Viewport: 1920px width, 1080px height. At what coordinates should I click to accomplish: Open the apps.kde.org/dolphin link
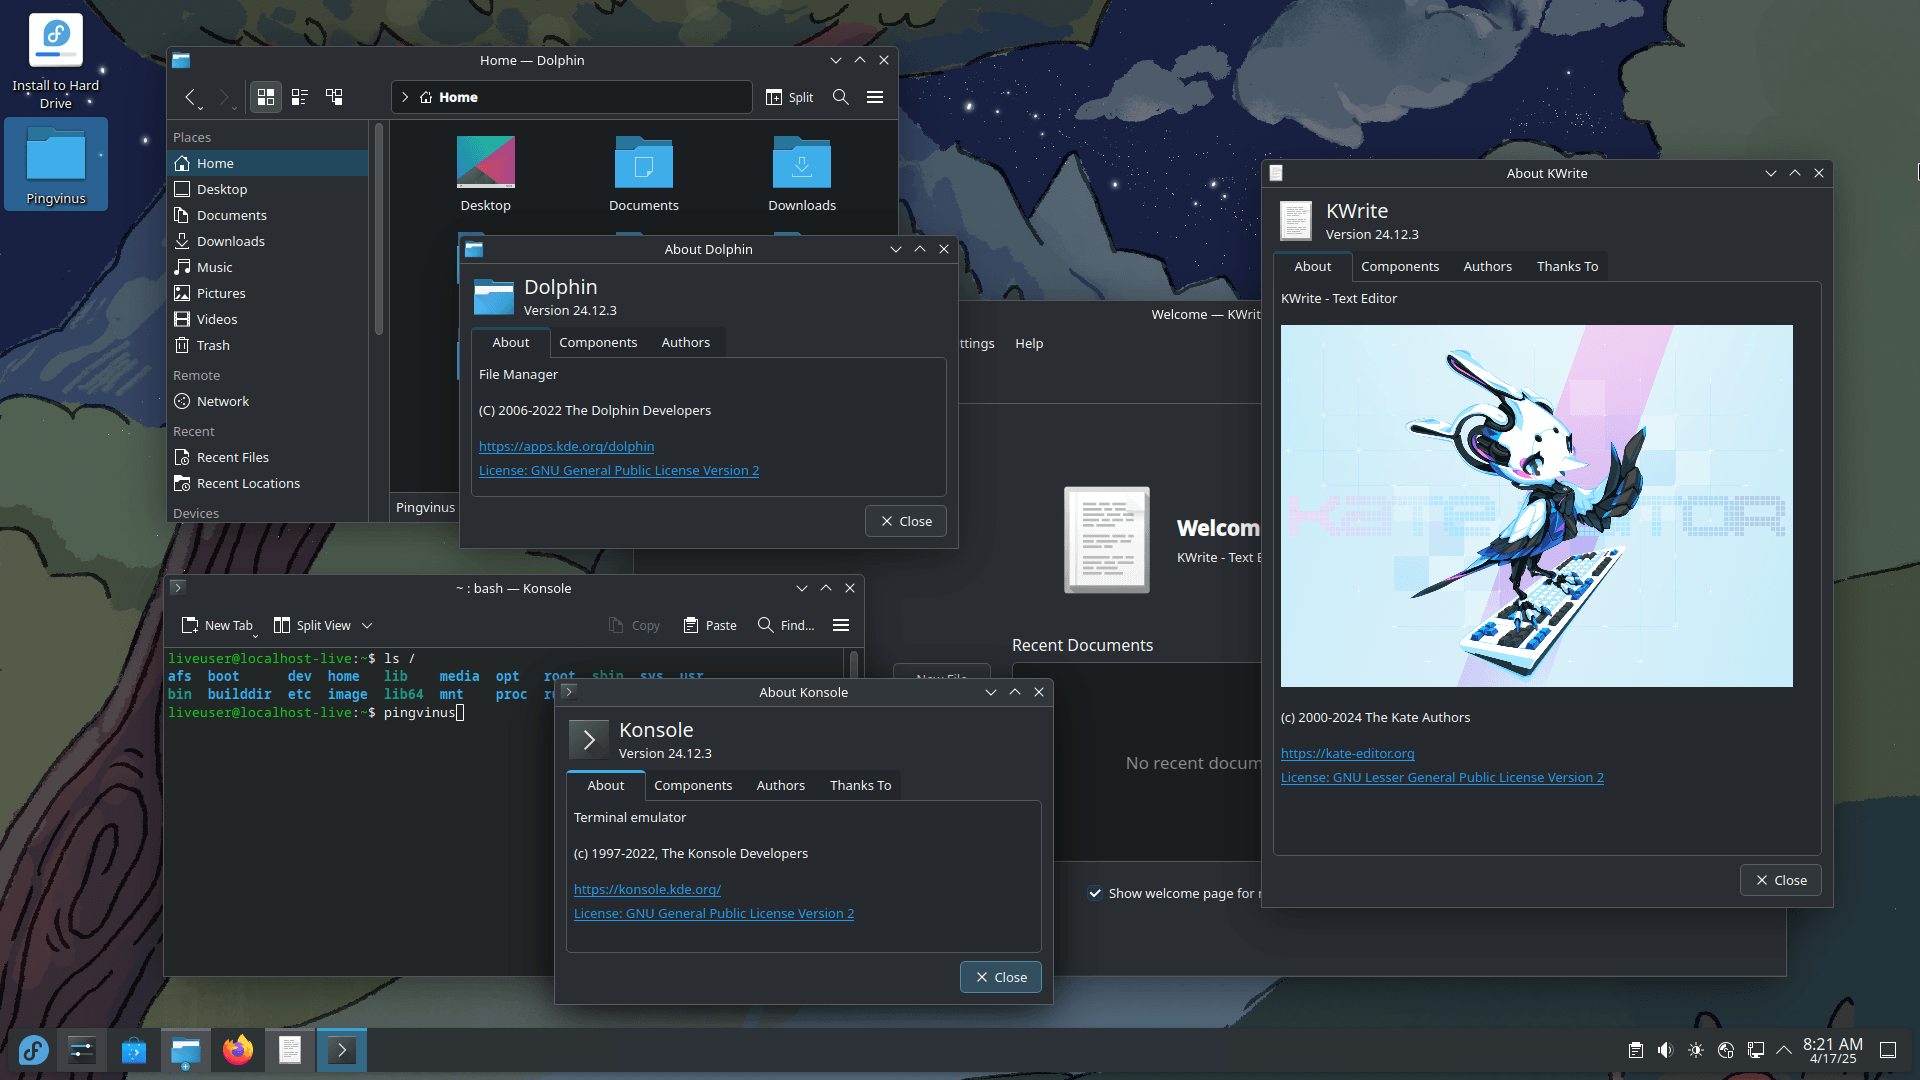[x=566, y=446]
